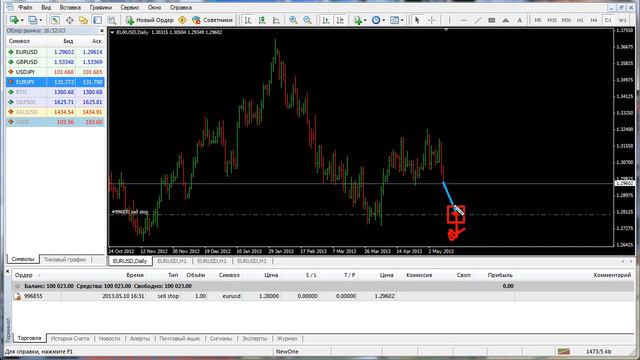
Task: Switch timeframe to M30
Action: (x=566, y=20)
